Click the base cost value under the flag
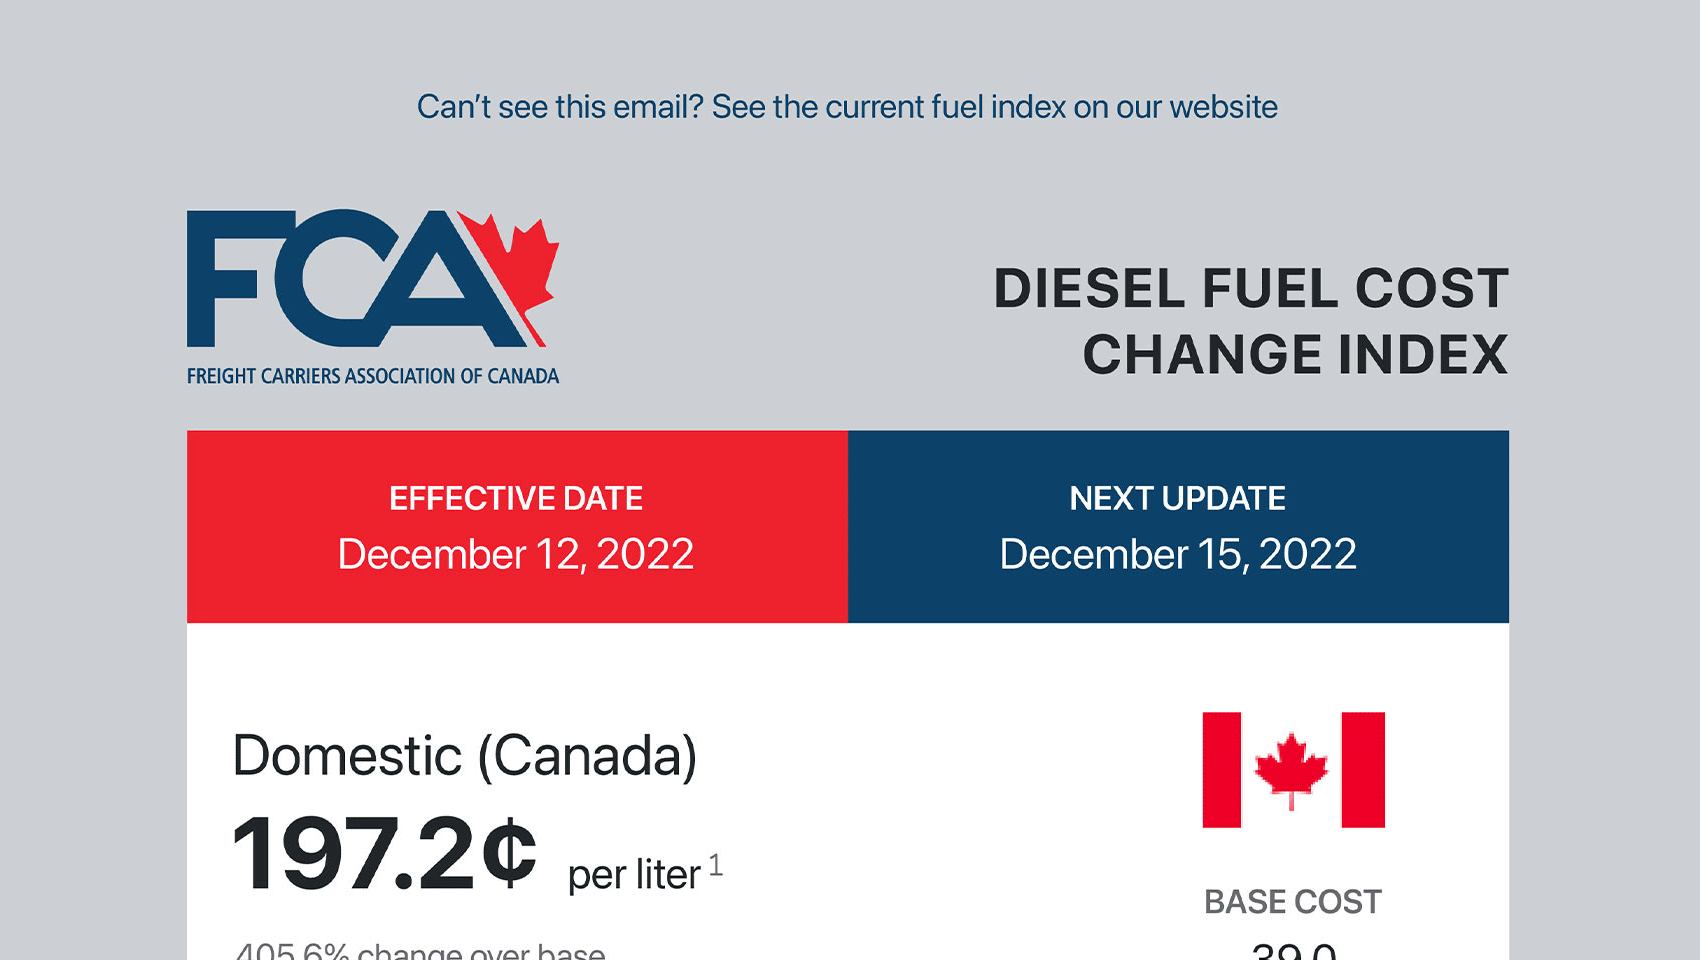 1294,951
